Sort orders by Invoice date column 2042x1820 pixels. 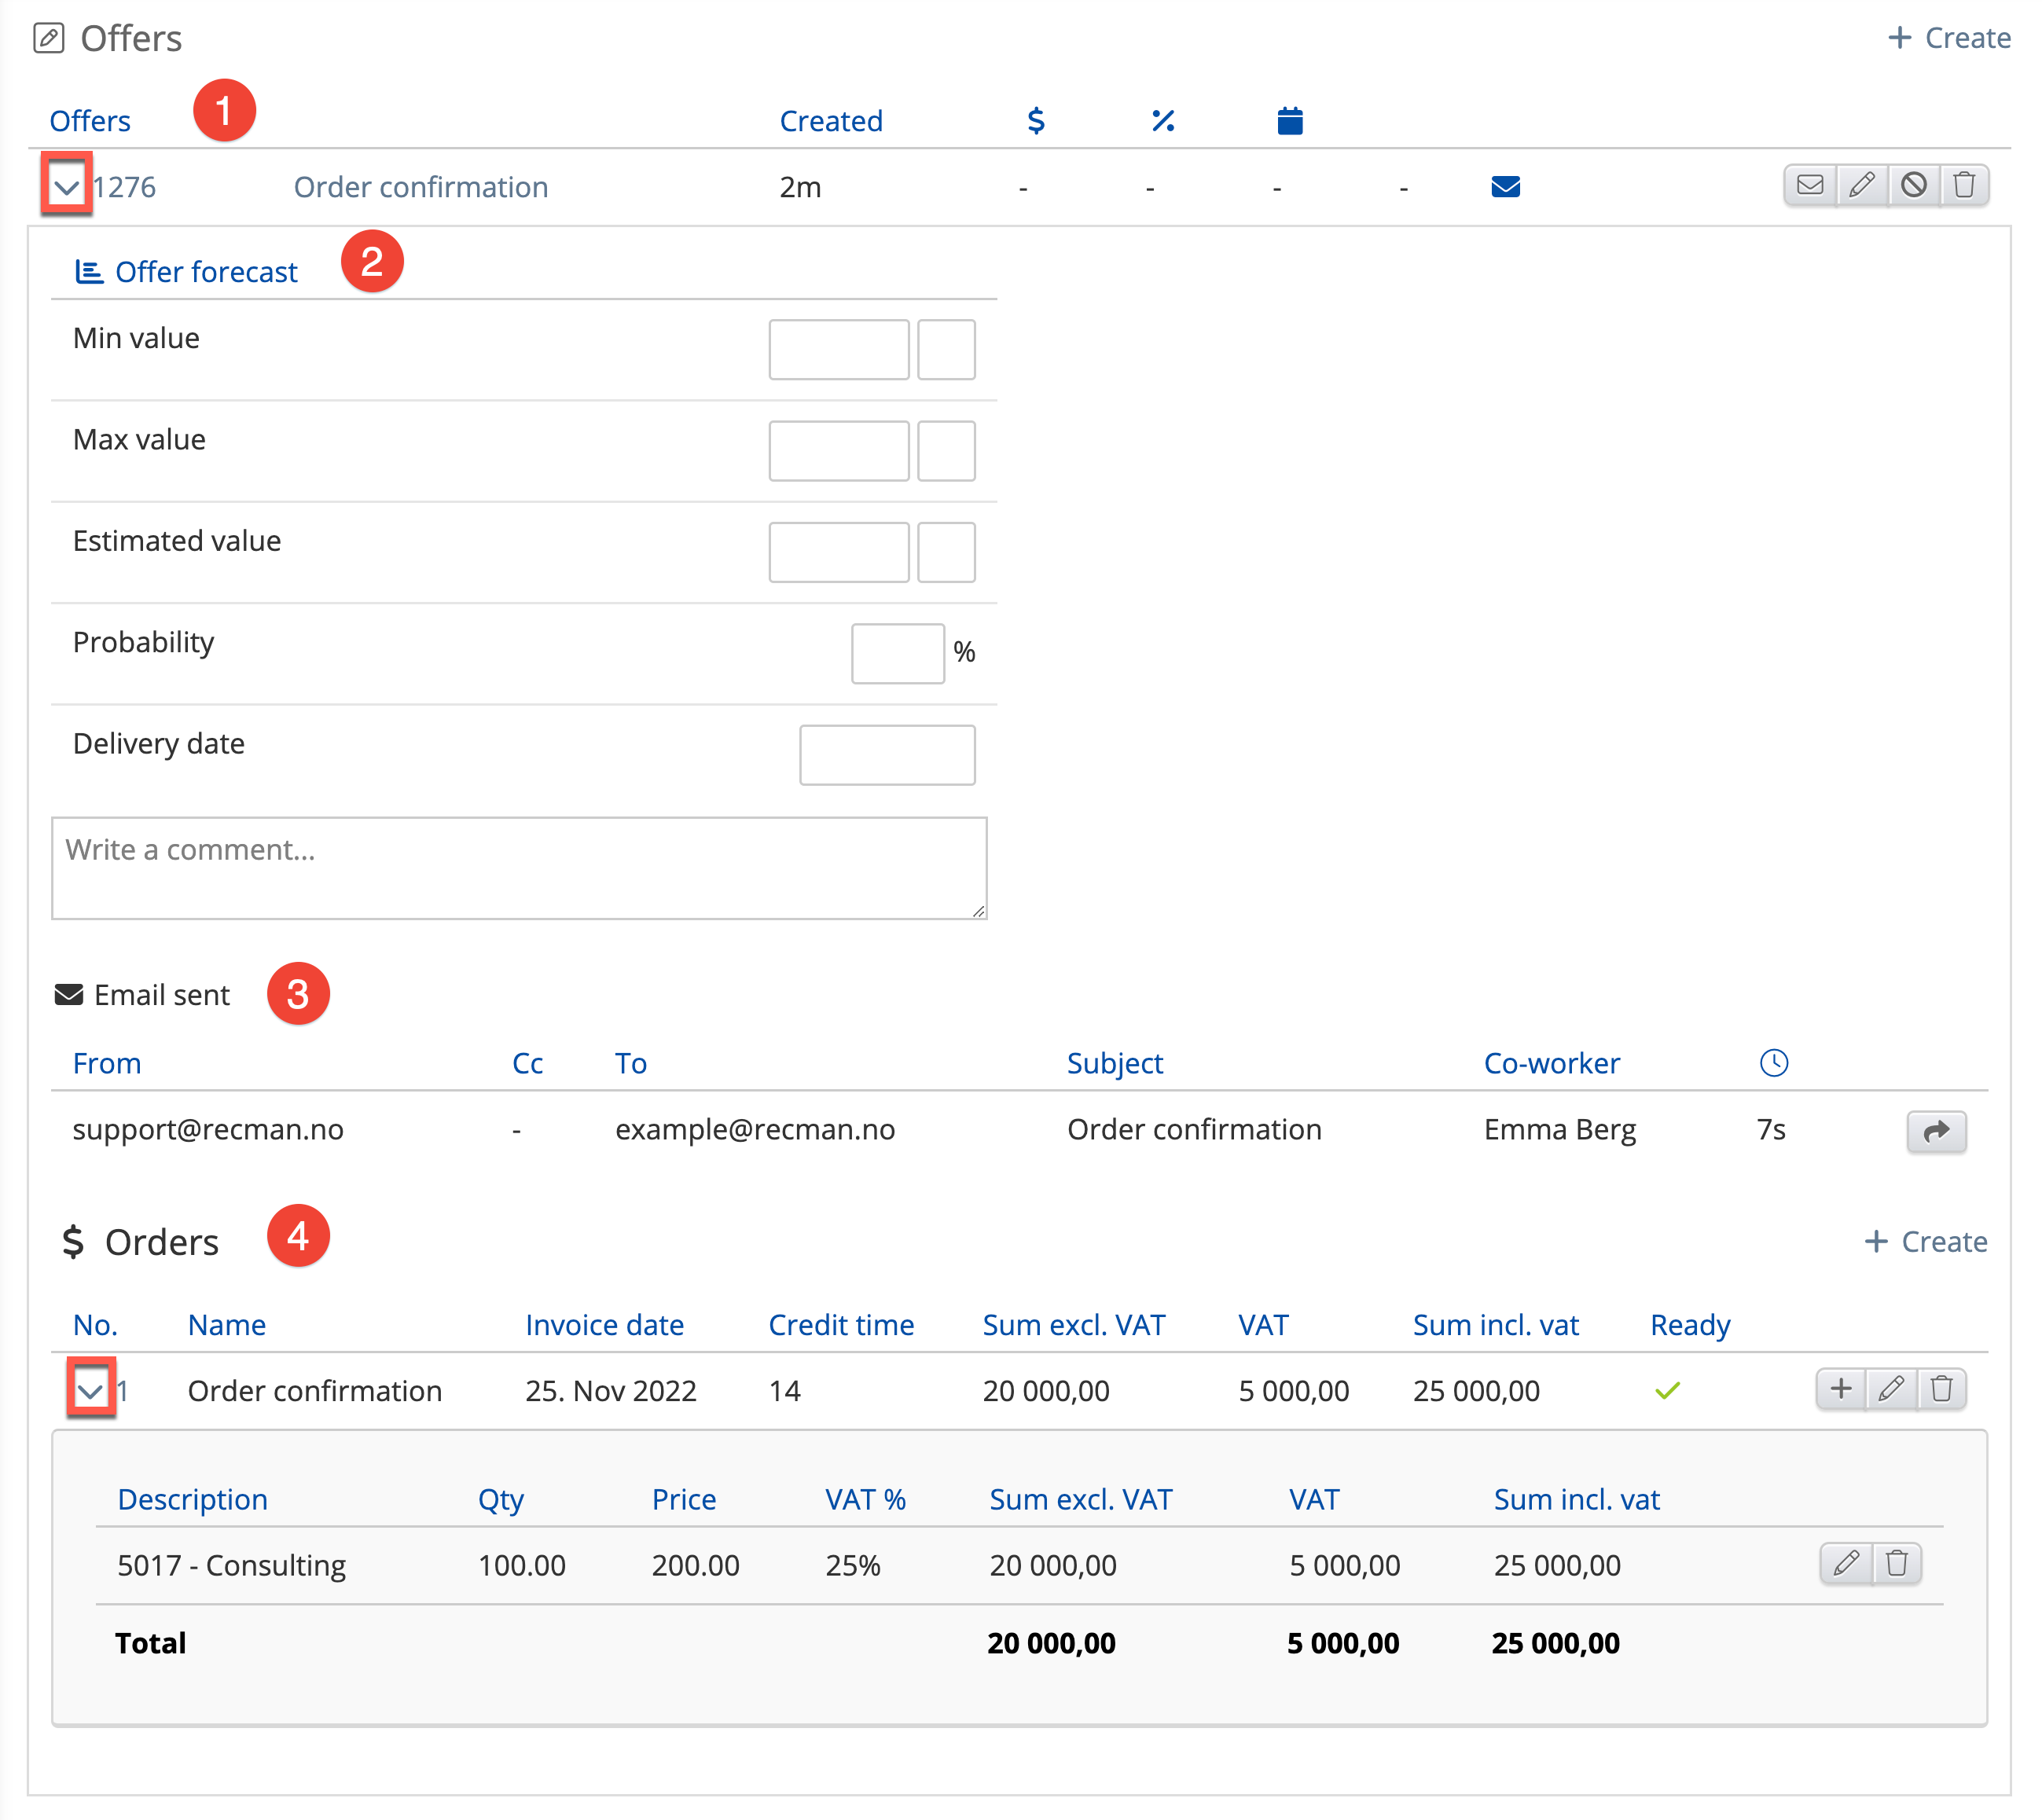coord(604,1325)
